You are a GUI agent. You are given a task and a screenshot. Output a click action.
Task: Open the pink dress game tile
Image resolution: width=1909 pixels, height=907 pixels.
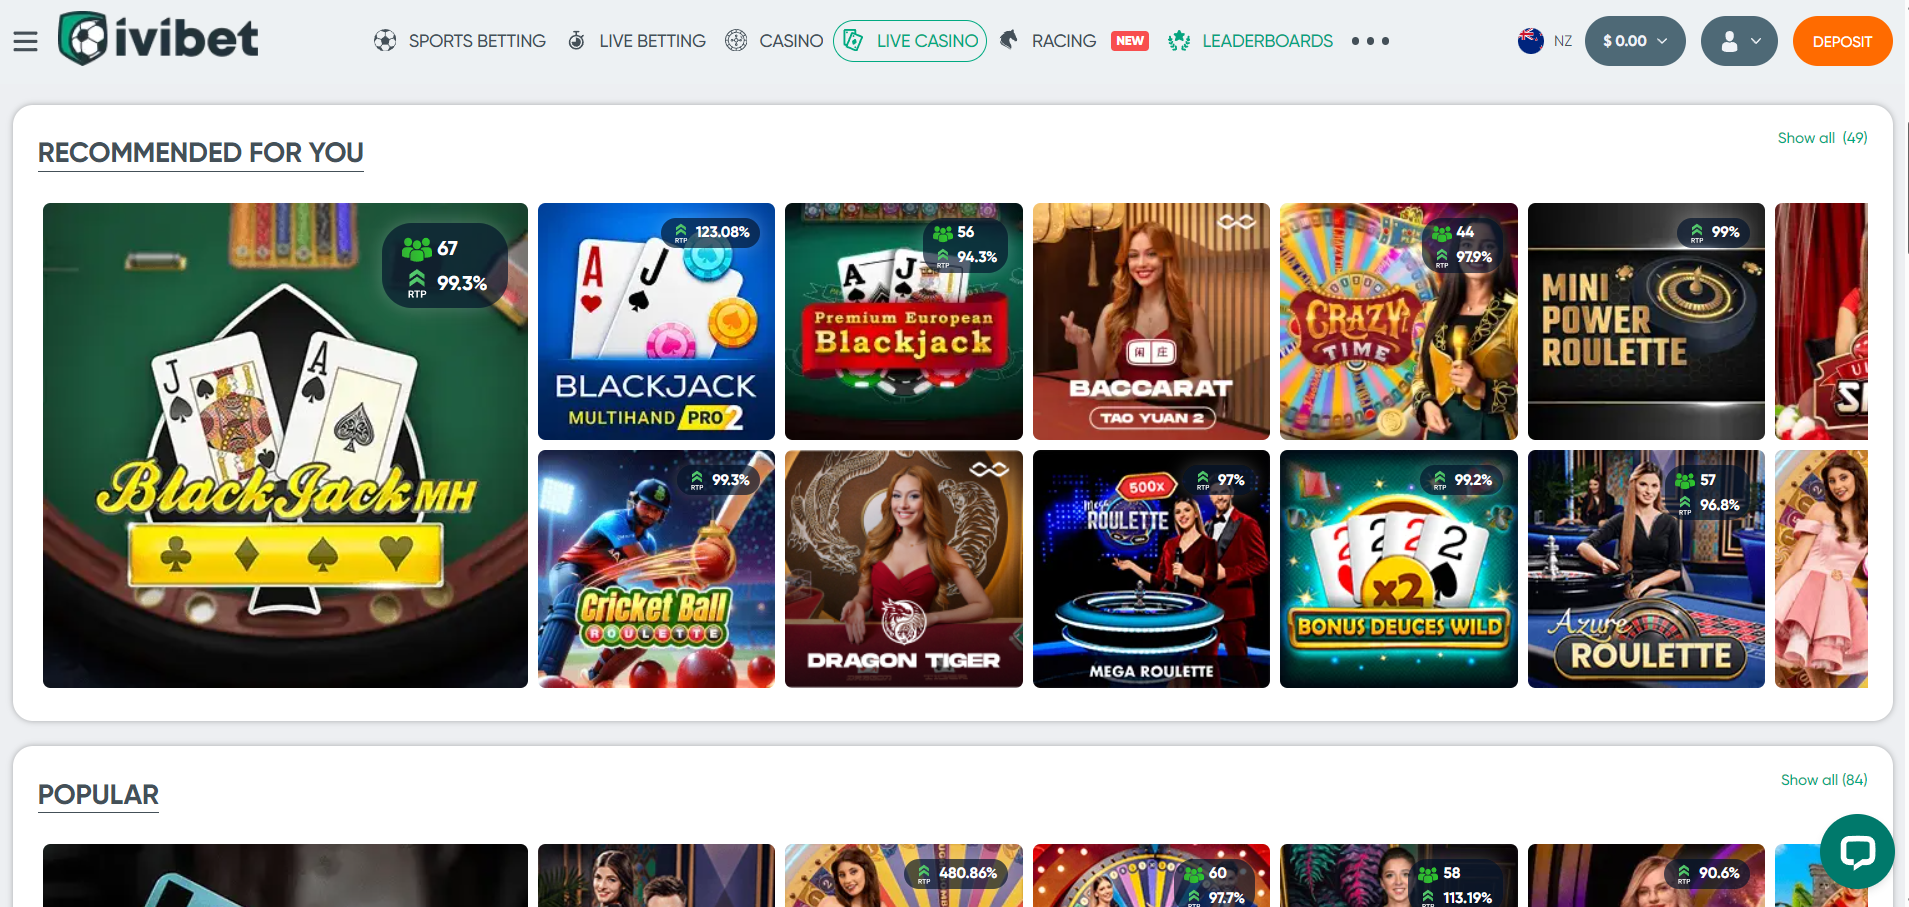pos(1821,569)
